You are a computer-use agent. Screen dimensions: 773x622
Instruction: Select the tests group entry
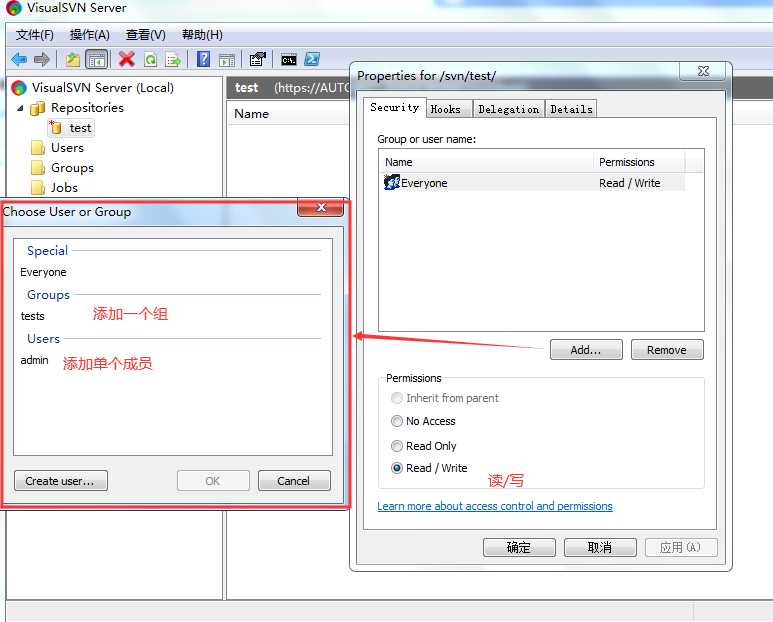pos(33,316)
